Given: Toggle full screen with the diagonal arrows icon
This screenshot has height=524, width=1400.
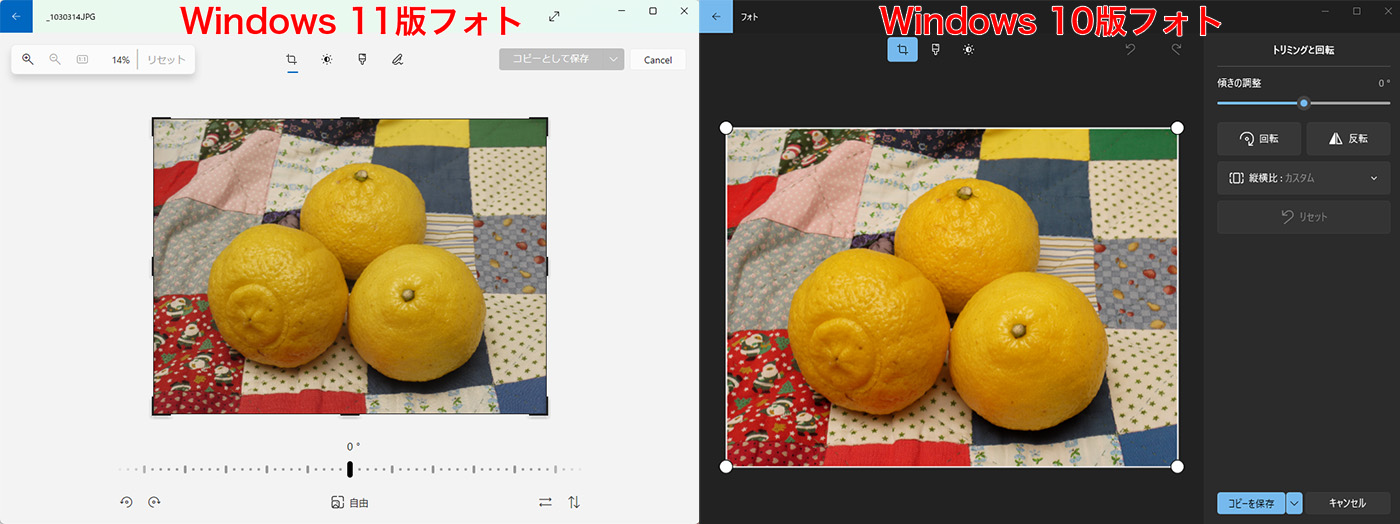Looking at the screenshot, I should point(555,16).
